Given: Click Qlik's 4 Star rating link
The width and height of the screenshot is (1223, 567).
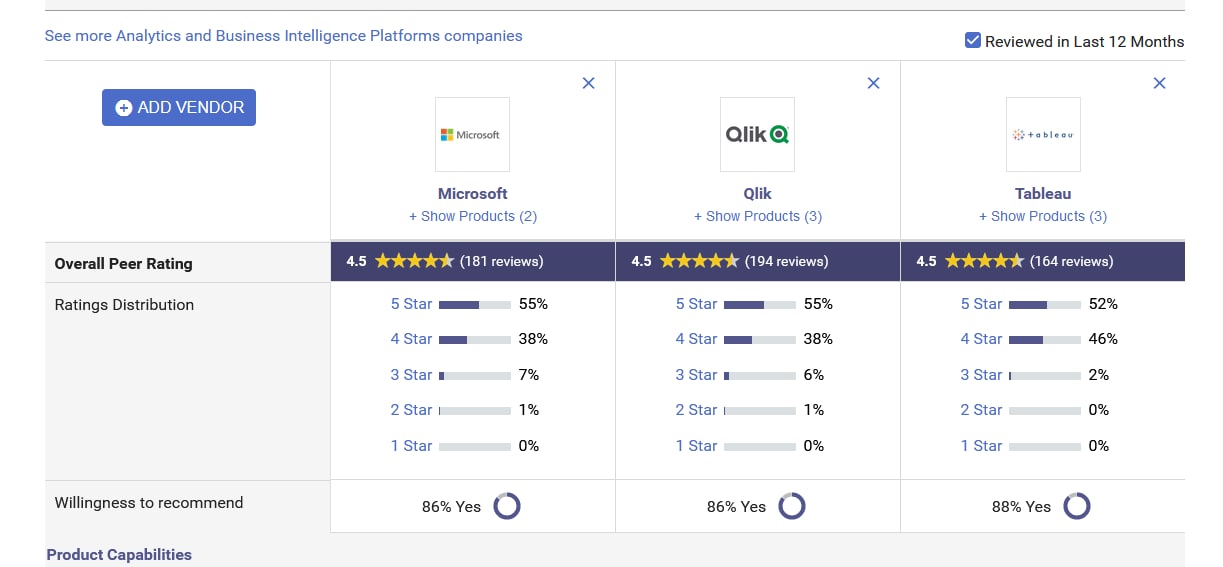Looking at the screenshot, I should click(697, 339).
